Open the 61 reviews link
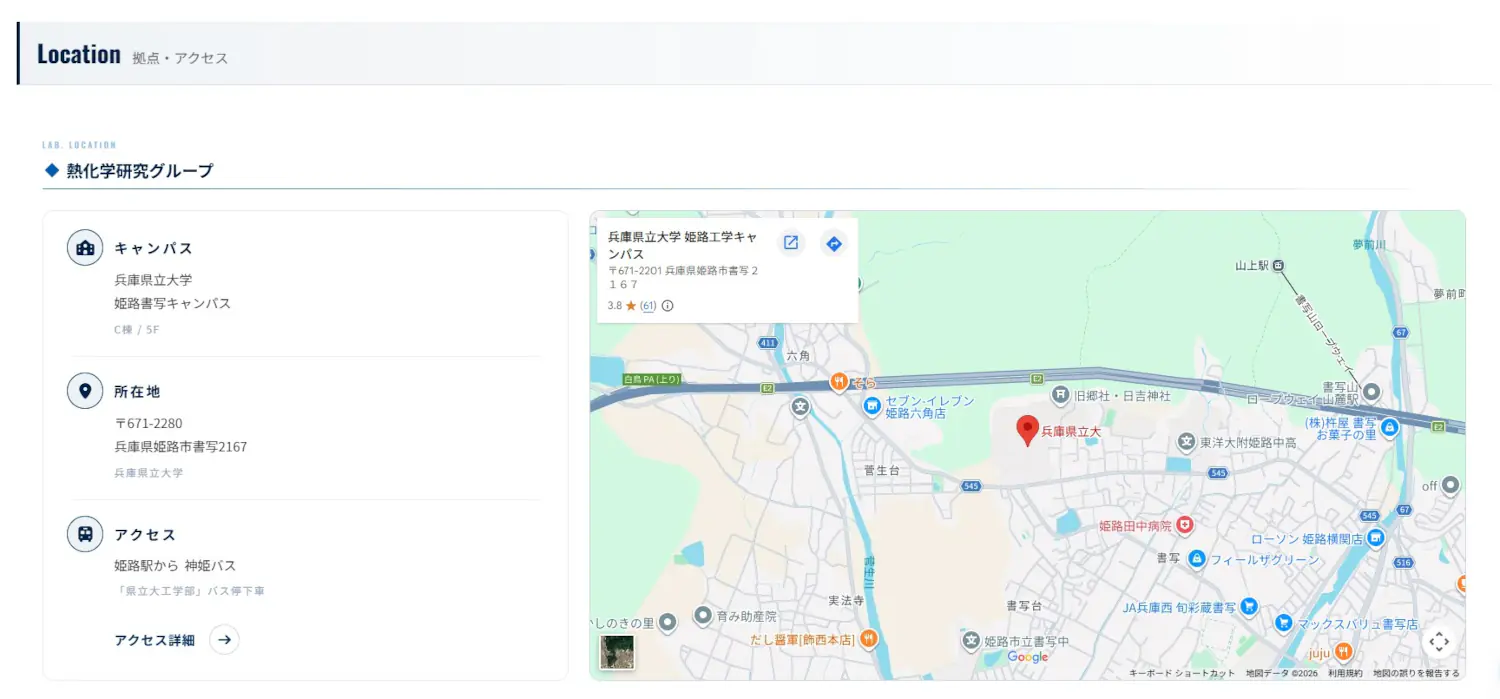The height and width of the screenshot is (699, 1500). pyautogui.click(x=648, y=306)
